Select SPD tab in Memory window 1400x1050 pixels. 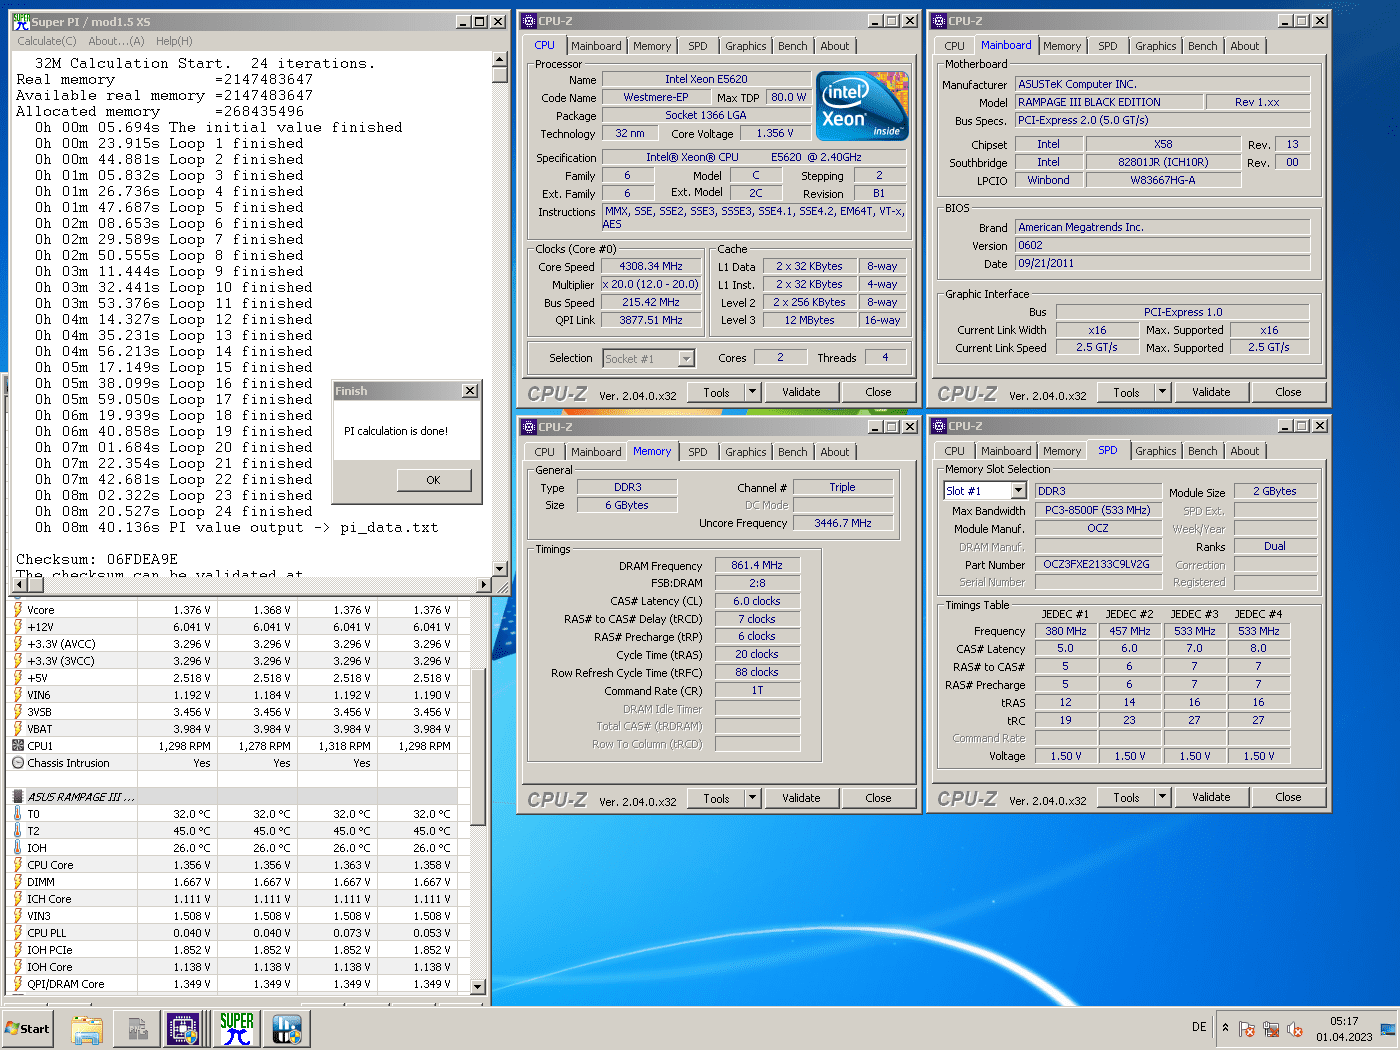698,452
